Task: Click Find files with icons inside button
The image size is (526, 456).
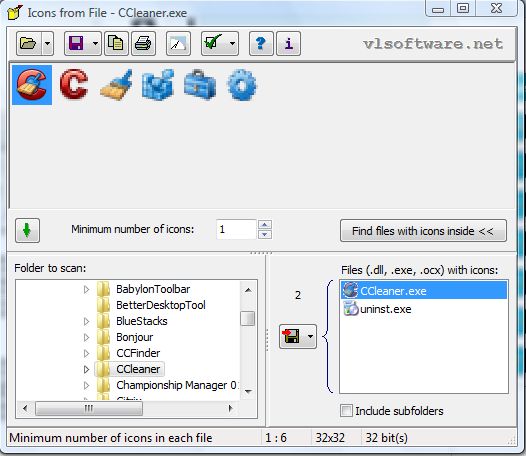Action: (x=423, y=231)
